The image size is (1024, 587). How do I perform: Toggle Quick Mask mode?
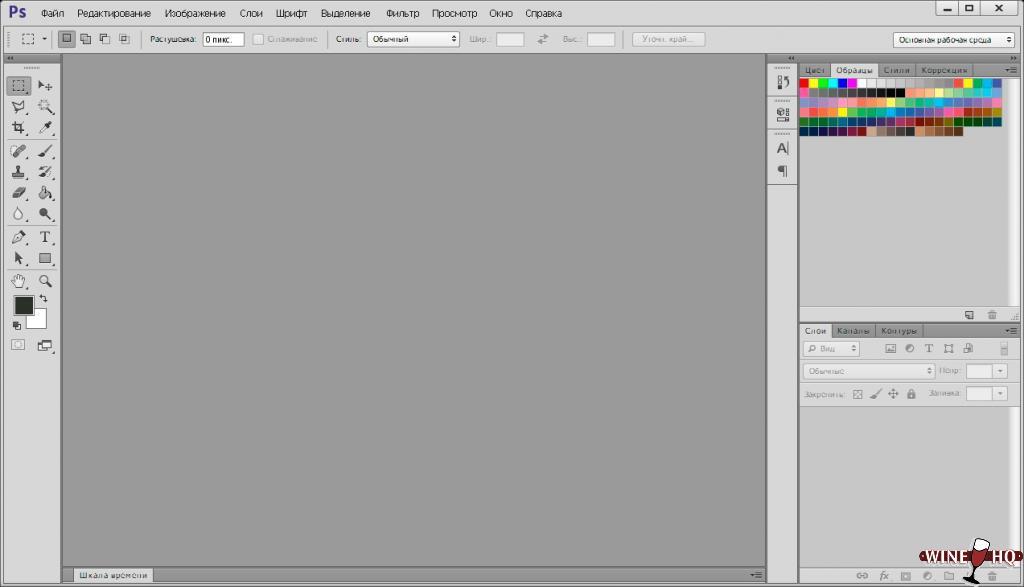click(16, 344)
